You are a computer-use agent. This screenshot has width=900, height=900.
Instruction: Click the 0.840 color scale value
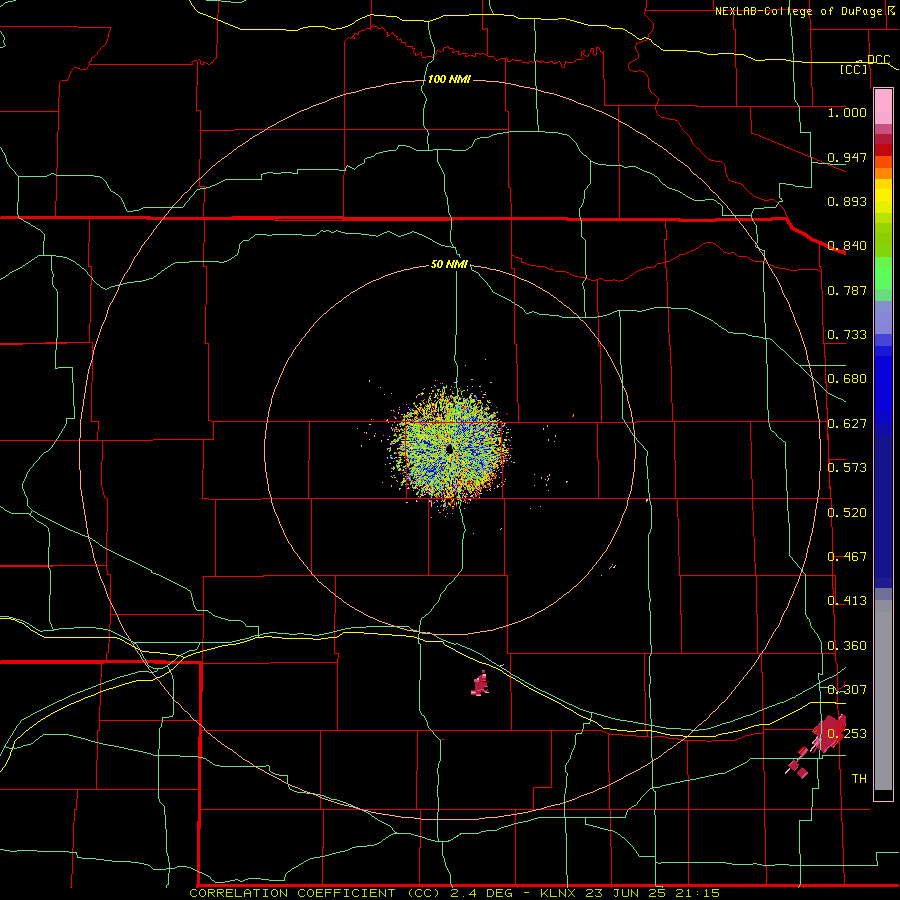tap(847, 246)
